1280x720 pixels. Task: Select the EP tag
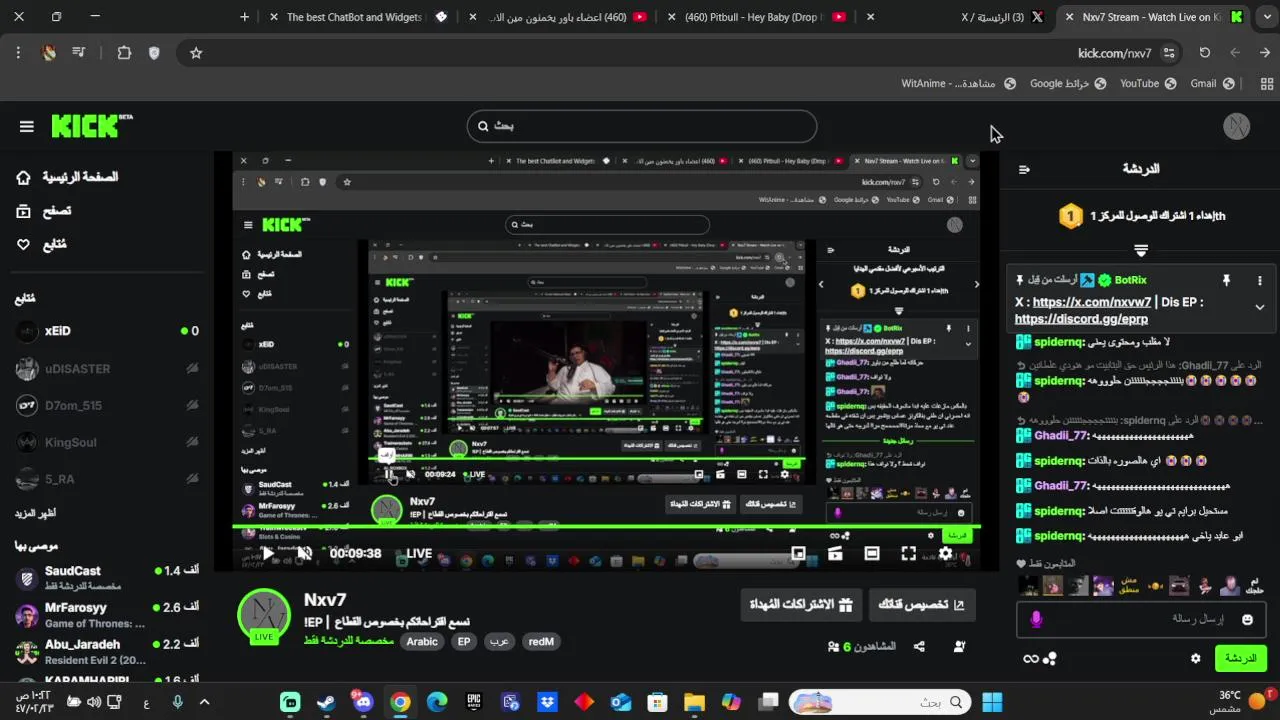pyautogui.click(x=464, y=642)
